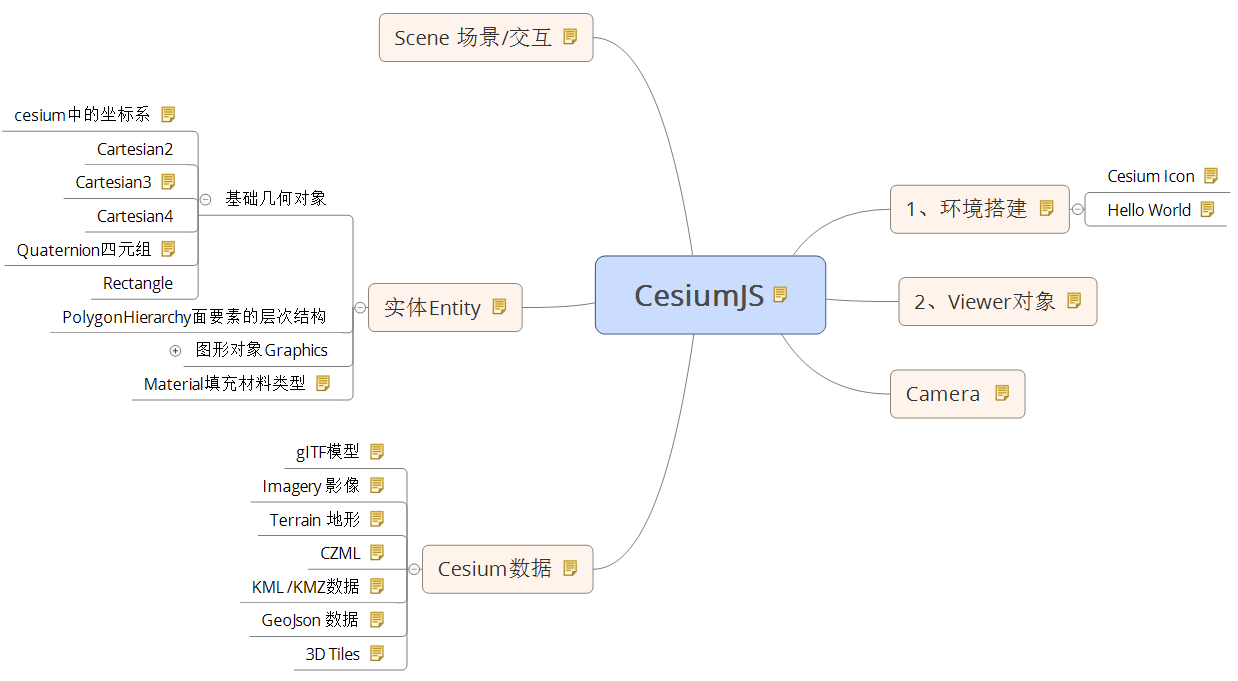The image size is (1238, 681).
Task: Expand the 图形对象Graphics branch
Action: (x=175, y=350)
